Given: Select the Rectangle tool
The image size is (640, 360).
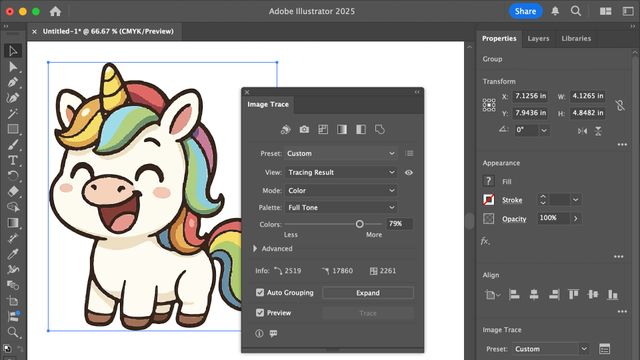Looking at the screenshot, I should pos(13,129).
